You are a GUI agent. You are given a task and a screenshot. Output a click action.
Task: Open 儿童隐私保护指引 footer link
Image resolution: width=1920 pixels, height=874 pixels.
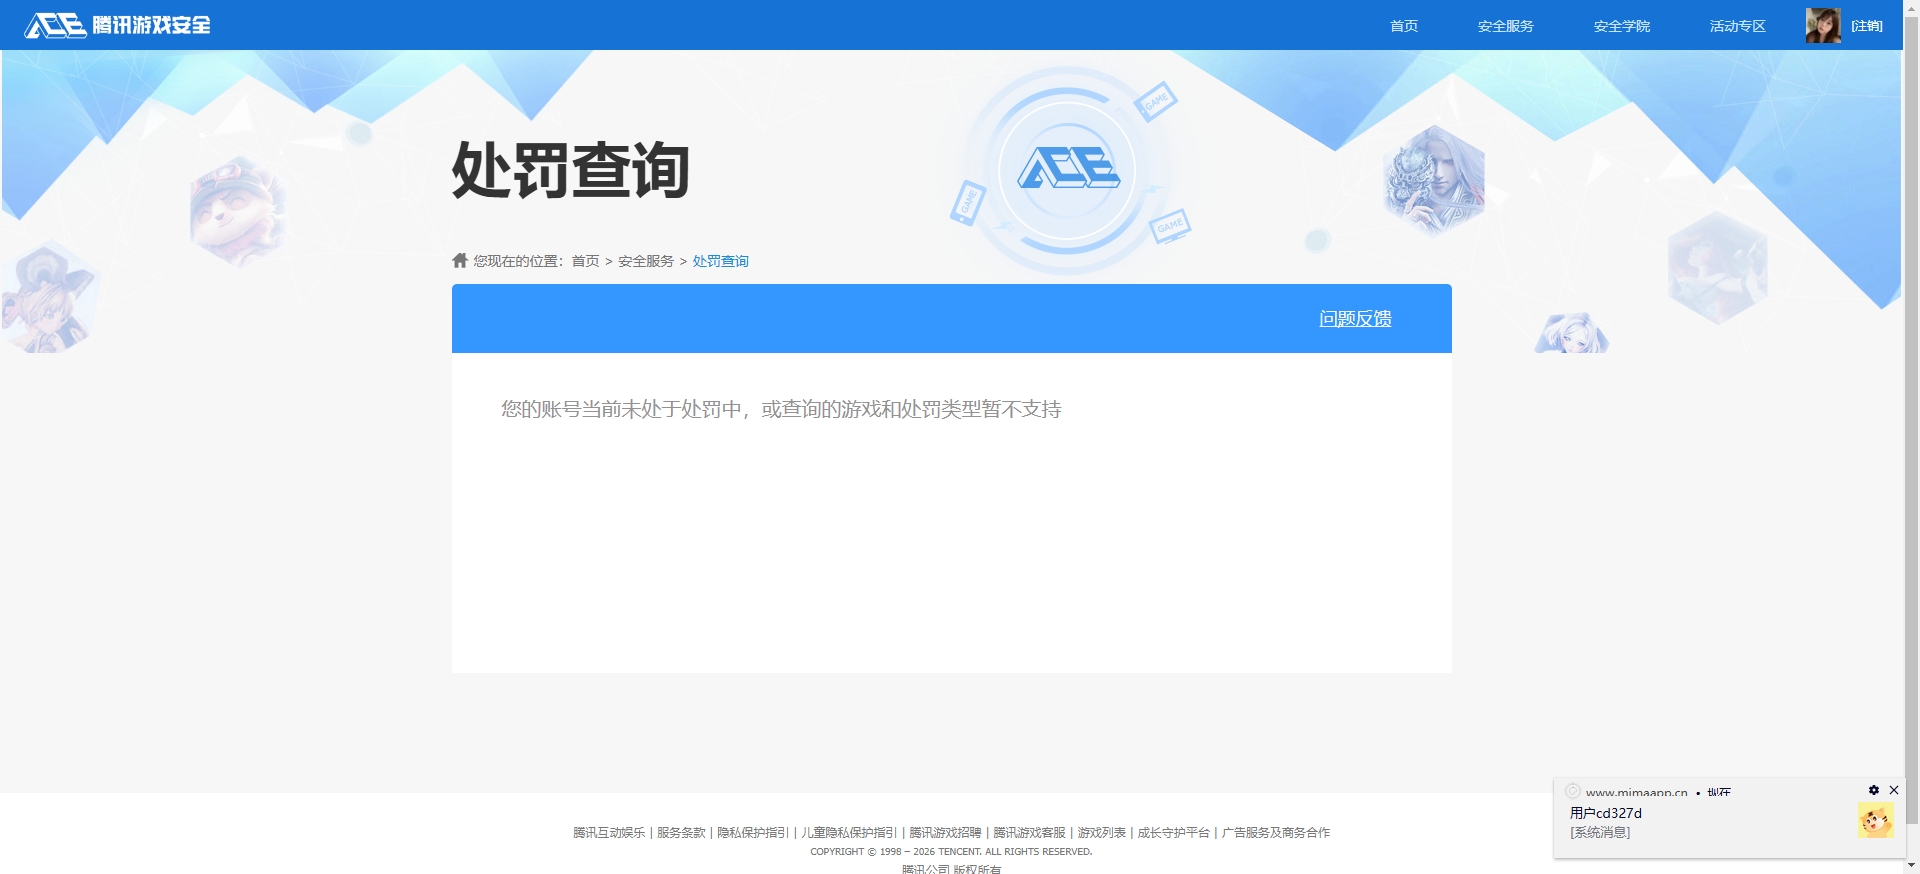tap(849, 832)
